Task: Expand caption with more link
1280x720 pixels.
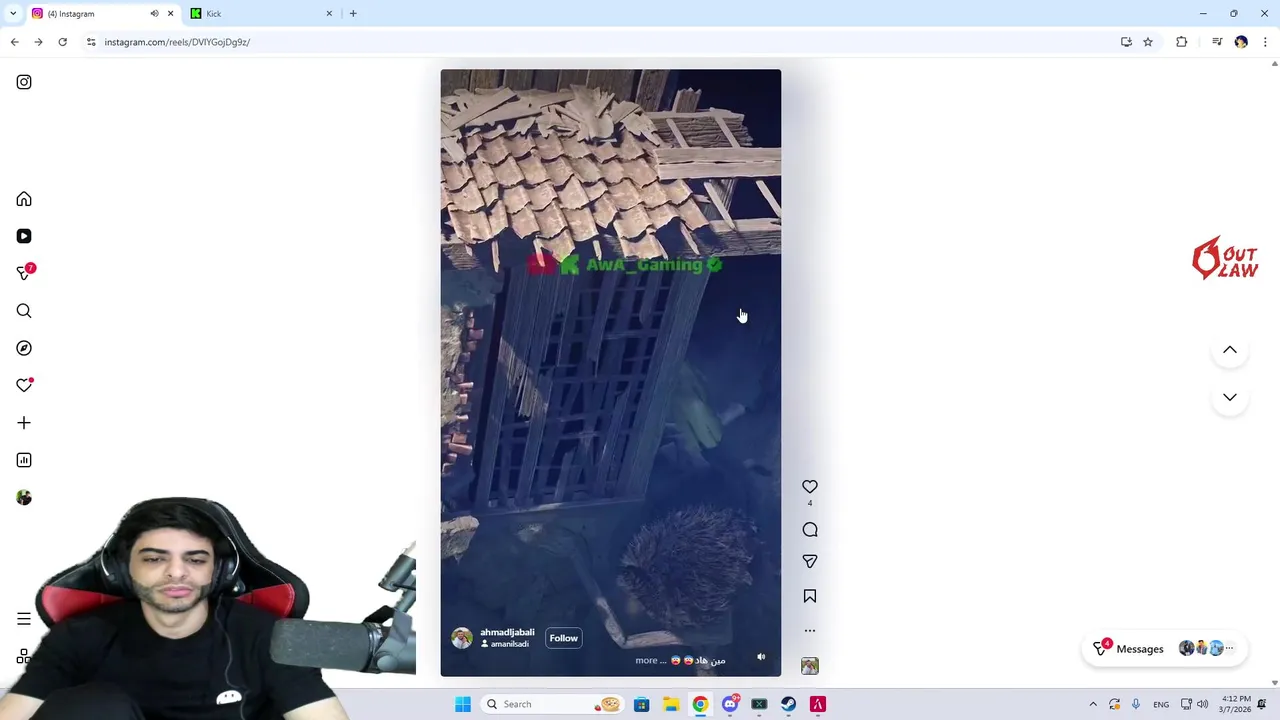Action: coord(651,660)
